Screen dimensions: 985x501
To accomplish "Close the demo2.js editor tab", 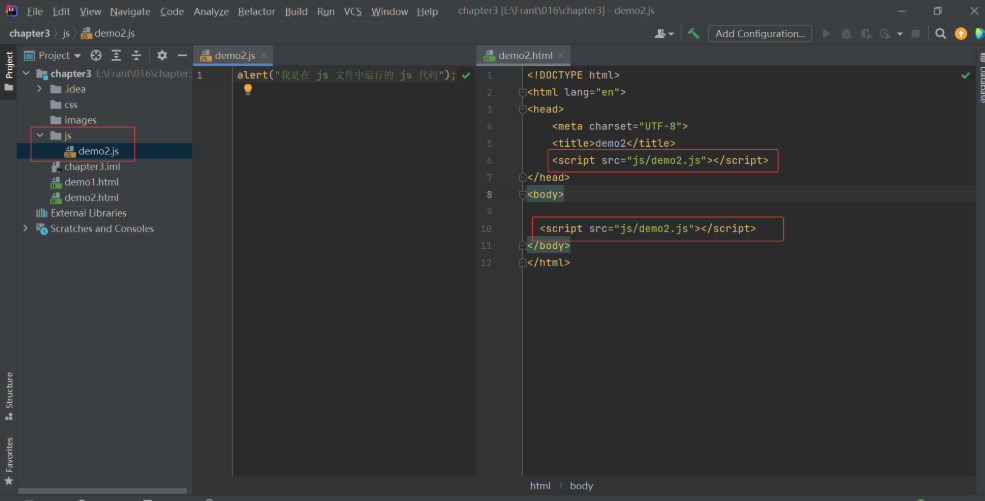I will (264, 55).
